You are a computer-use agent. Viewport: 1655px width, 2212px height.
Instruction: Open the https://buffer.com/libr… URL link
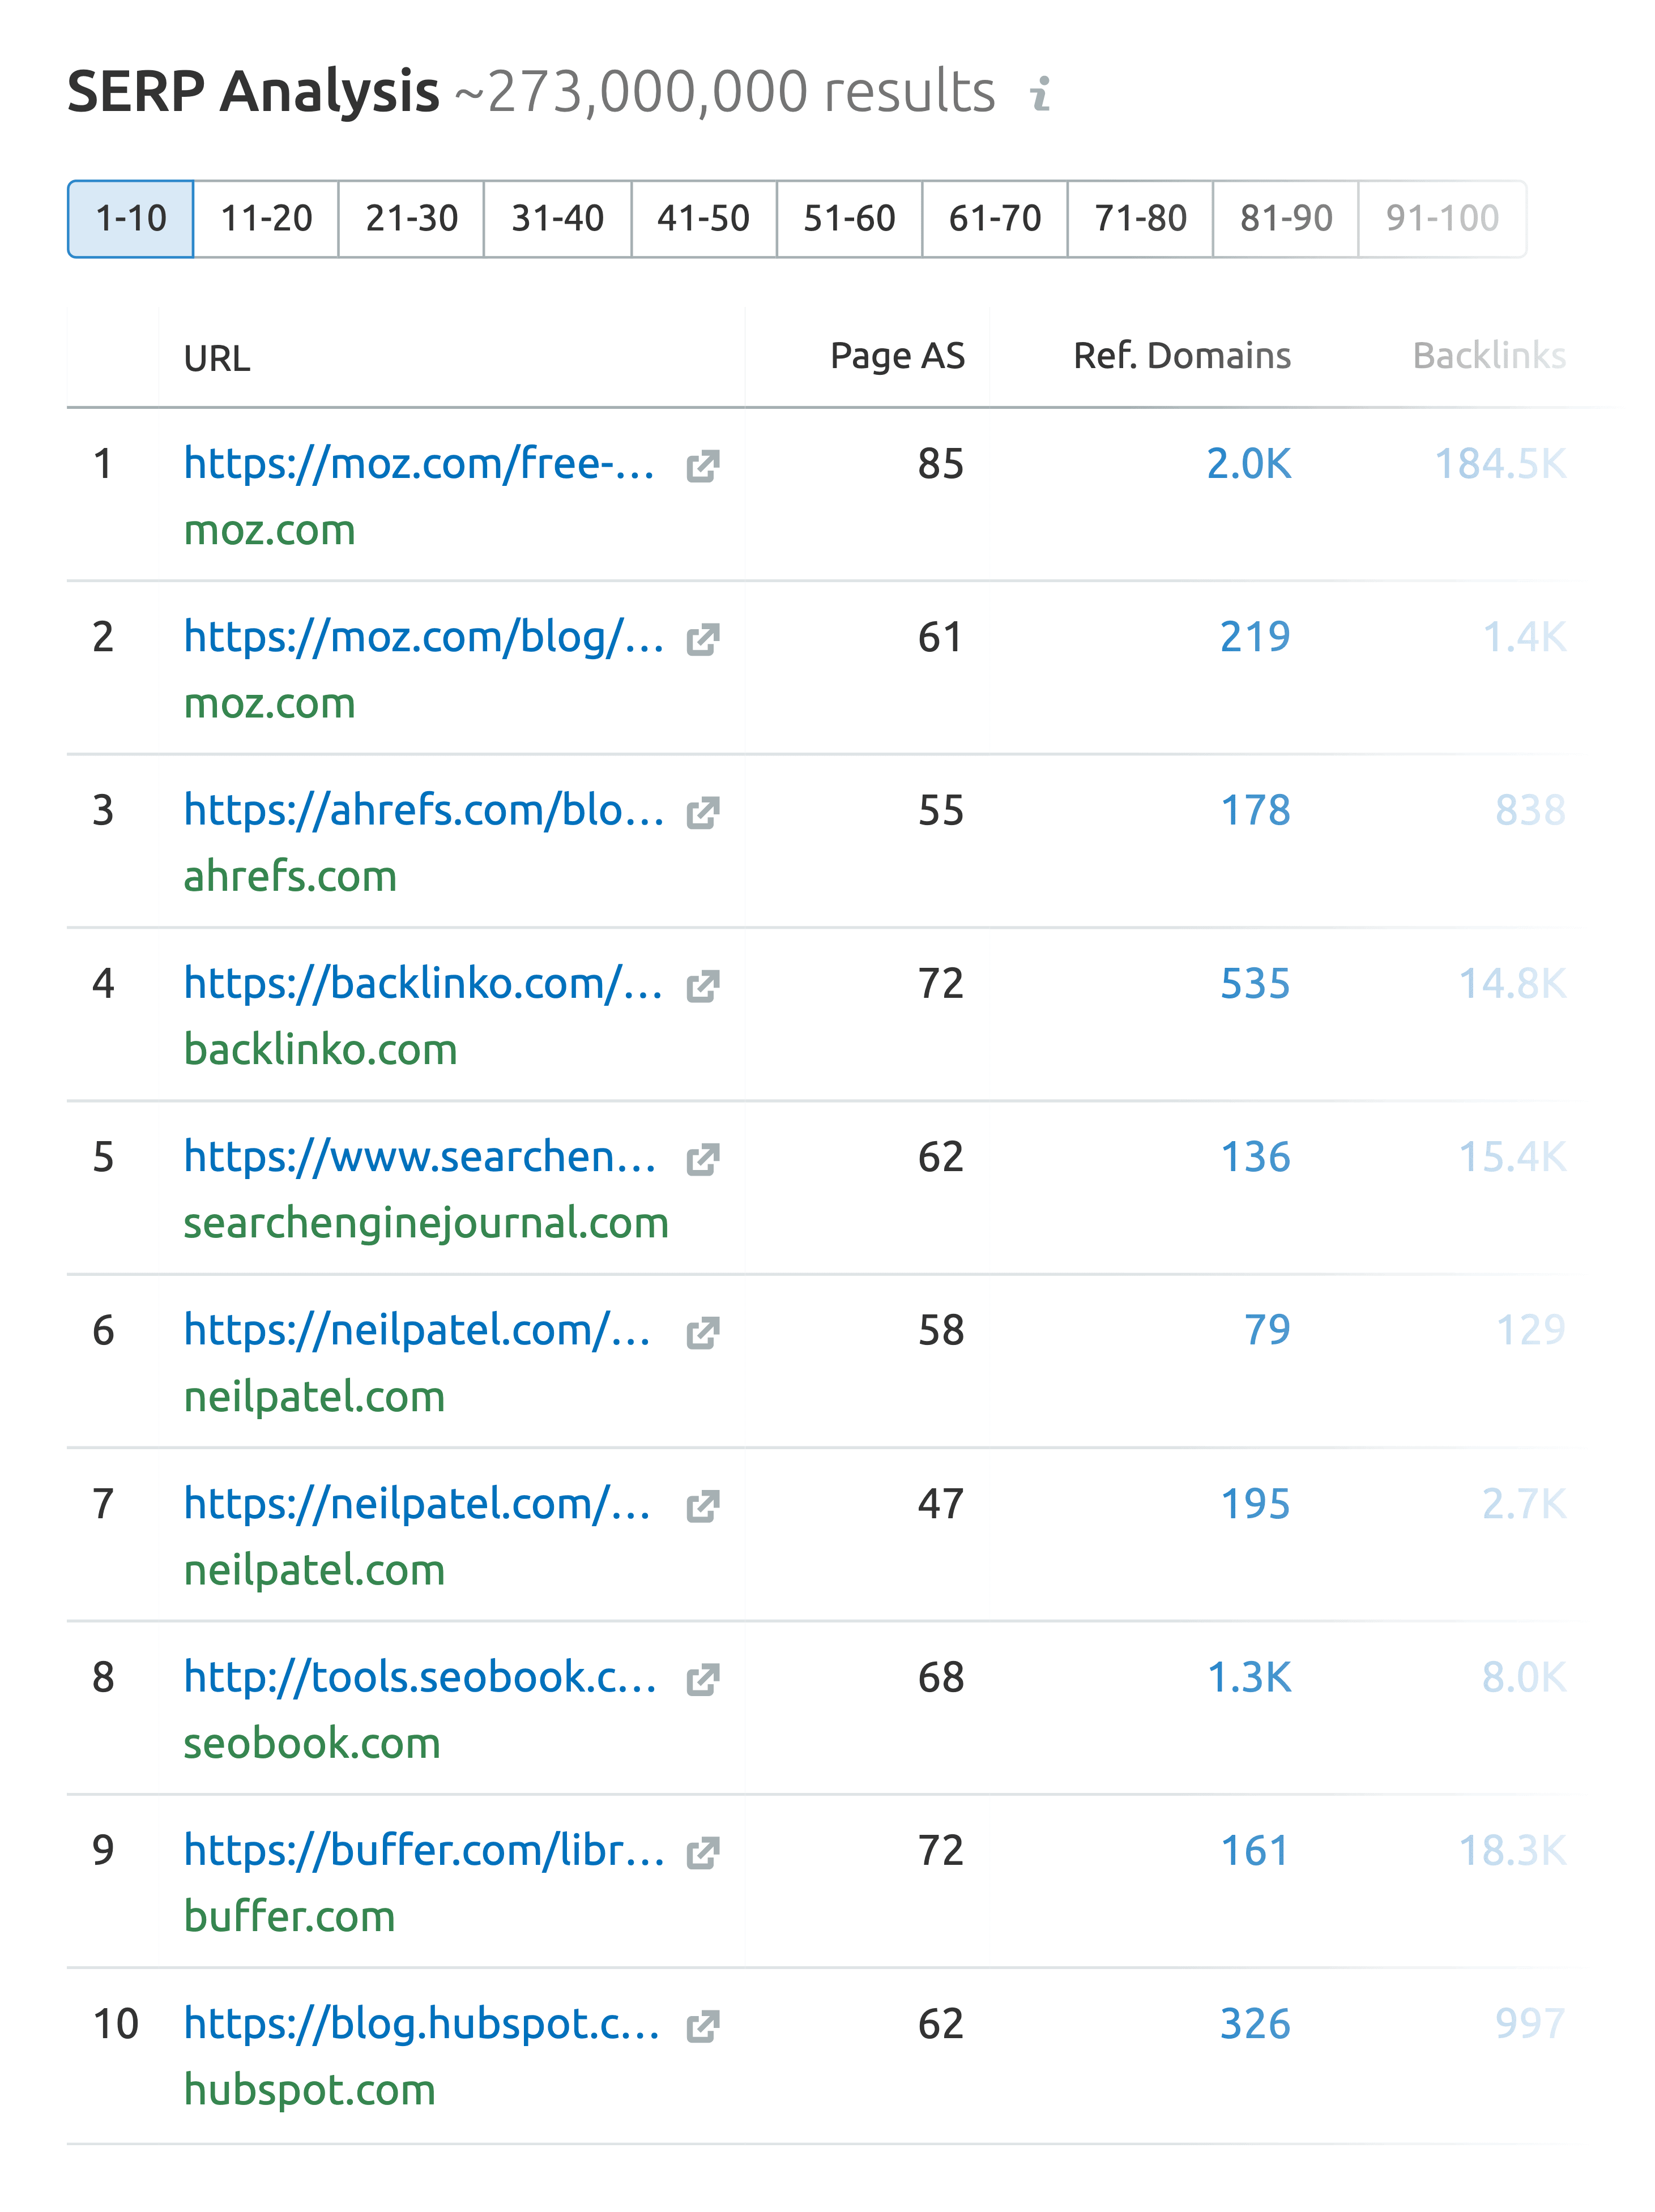click(x=424, y=1851)
